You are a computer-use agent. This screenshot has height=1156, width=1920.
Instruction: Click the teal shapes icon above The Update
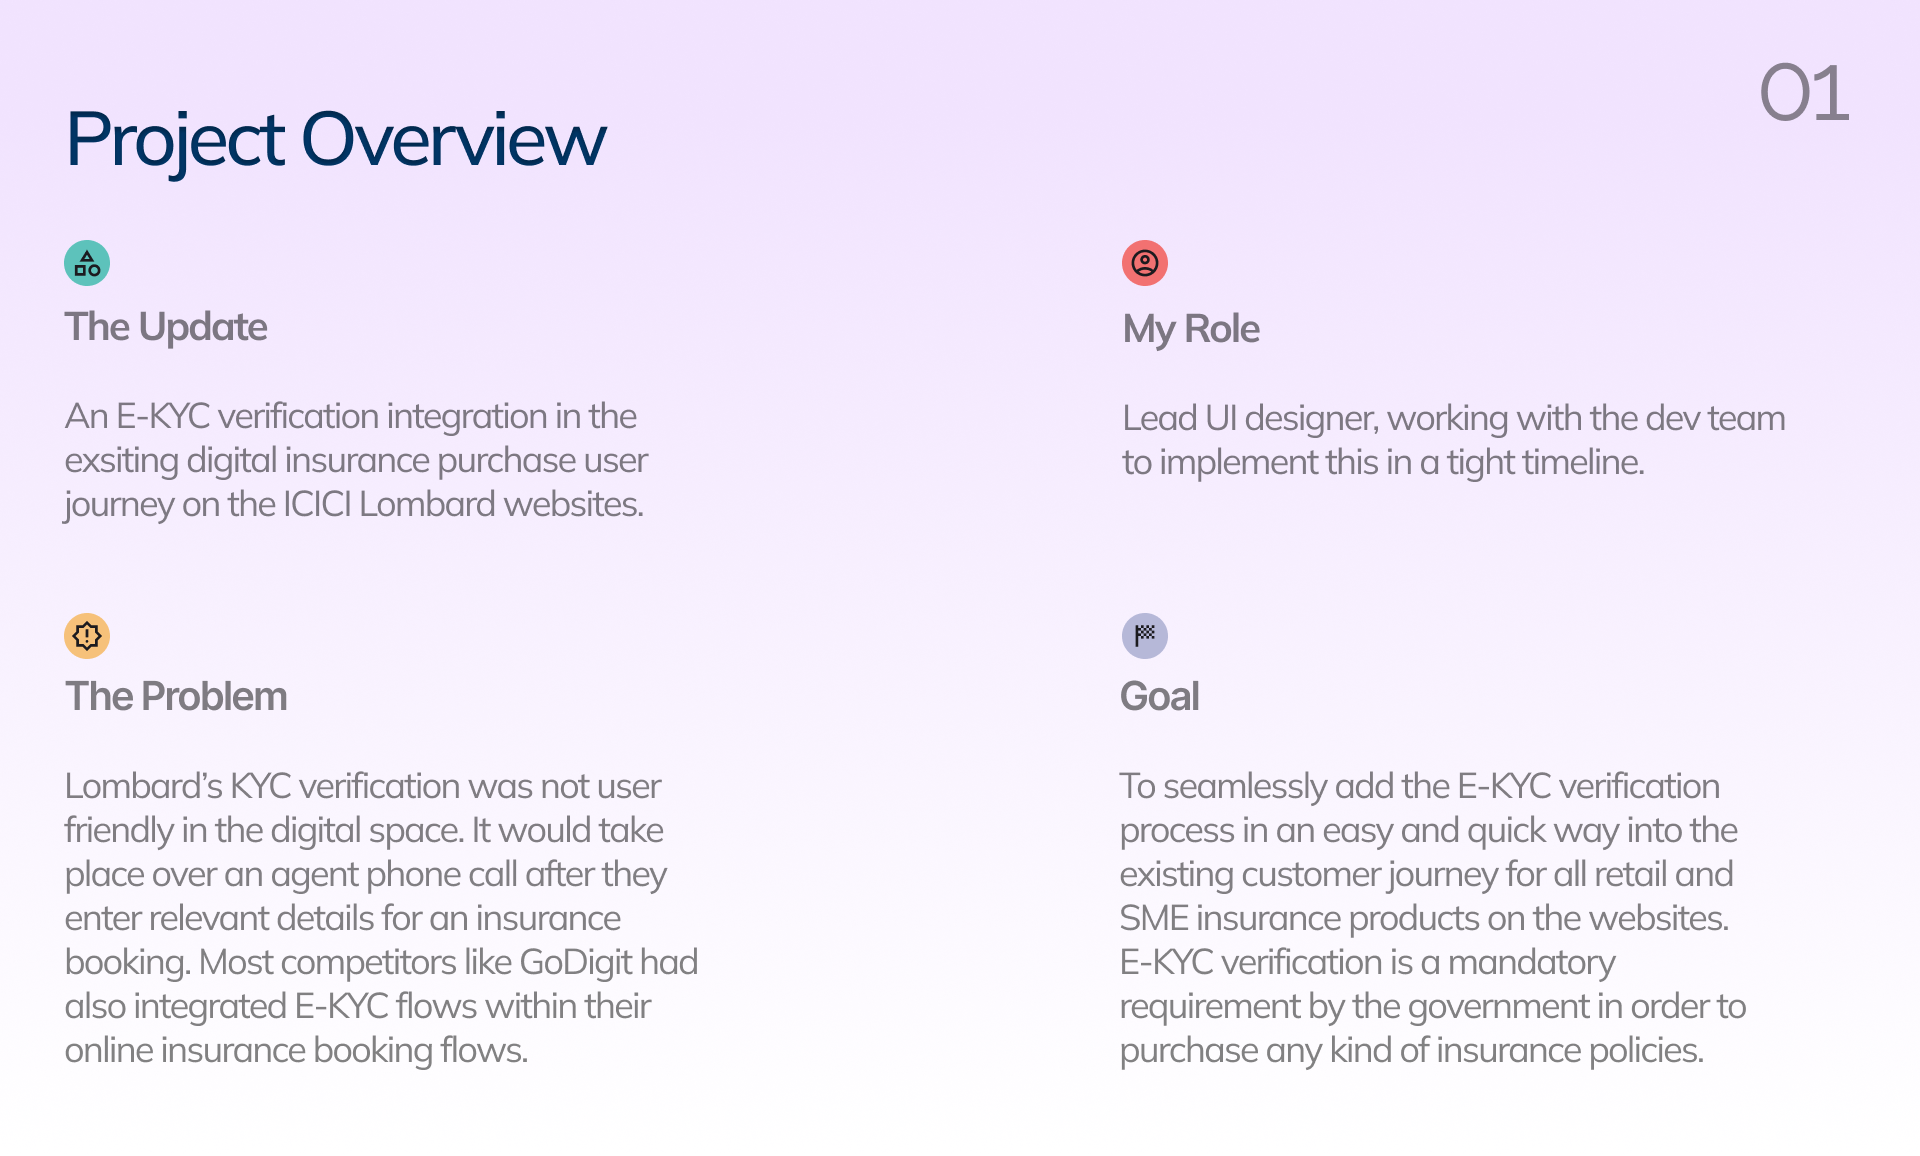click(87, 263)
